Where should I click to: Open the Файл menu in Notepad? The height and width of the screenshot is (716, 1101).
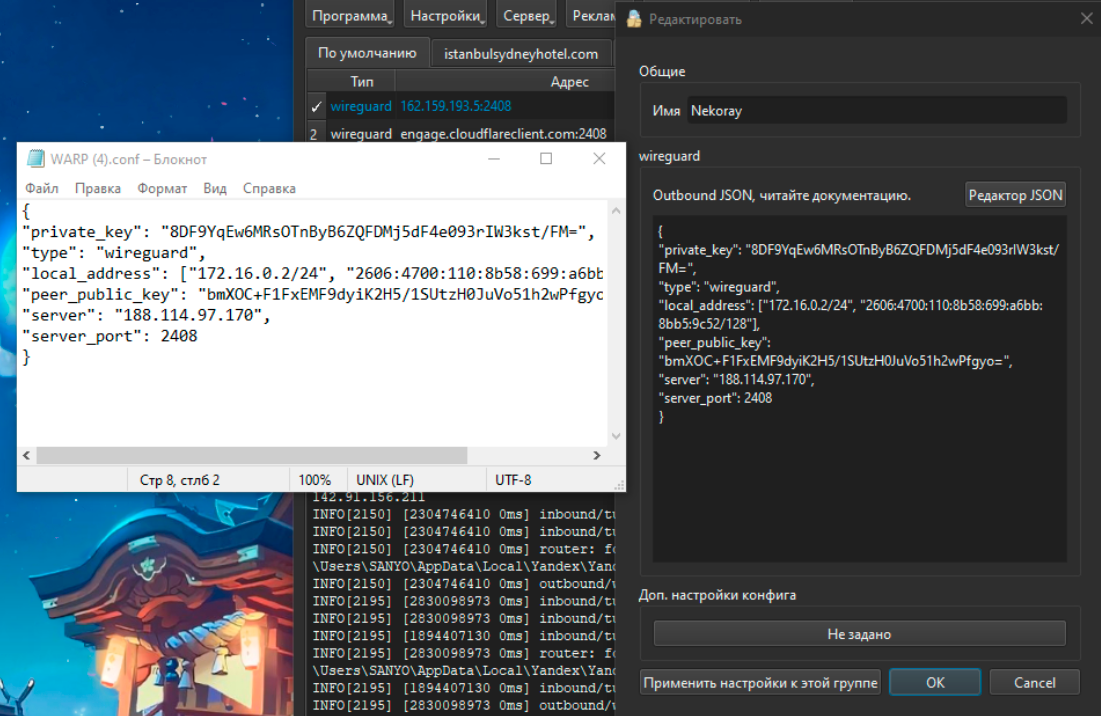[42, 188]
